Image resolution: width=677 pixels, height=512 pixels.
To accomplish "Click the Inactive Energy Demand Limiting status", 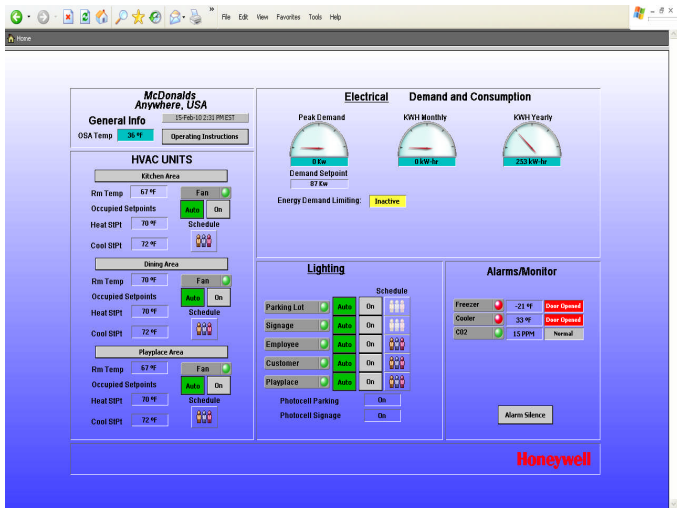I will (x=387, y=201).
